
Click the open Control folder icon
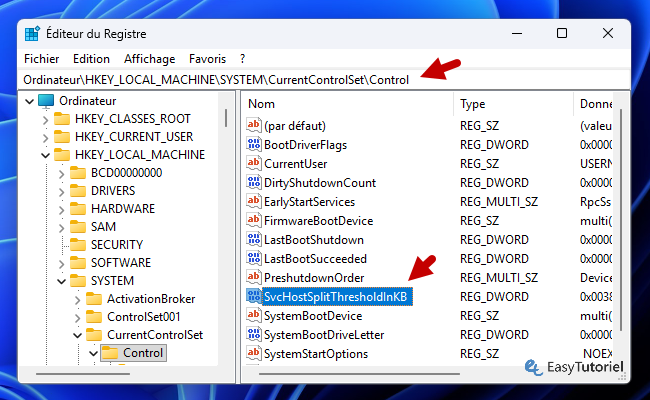tap(110, 353)
